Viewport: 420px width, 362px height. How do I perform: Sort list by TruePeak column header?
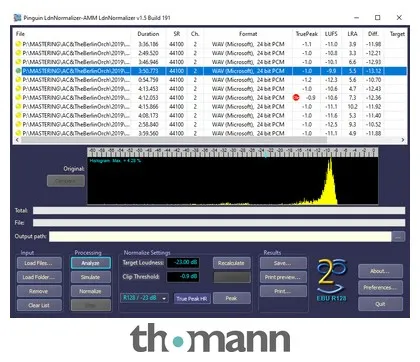(x=307, y=34)
